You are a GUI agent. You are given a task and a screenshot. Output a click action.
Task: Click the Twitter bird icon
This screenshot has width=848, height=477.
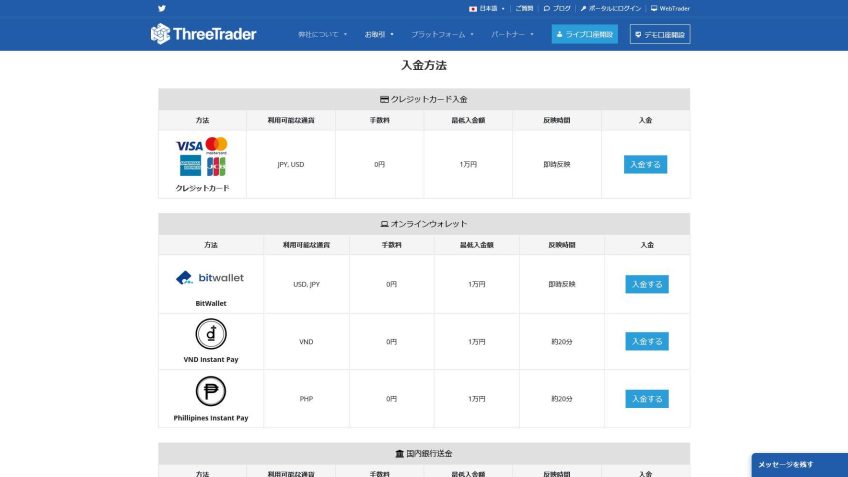tap(162, 8)
